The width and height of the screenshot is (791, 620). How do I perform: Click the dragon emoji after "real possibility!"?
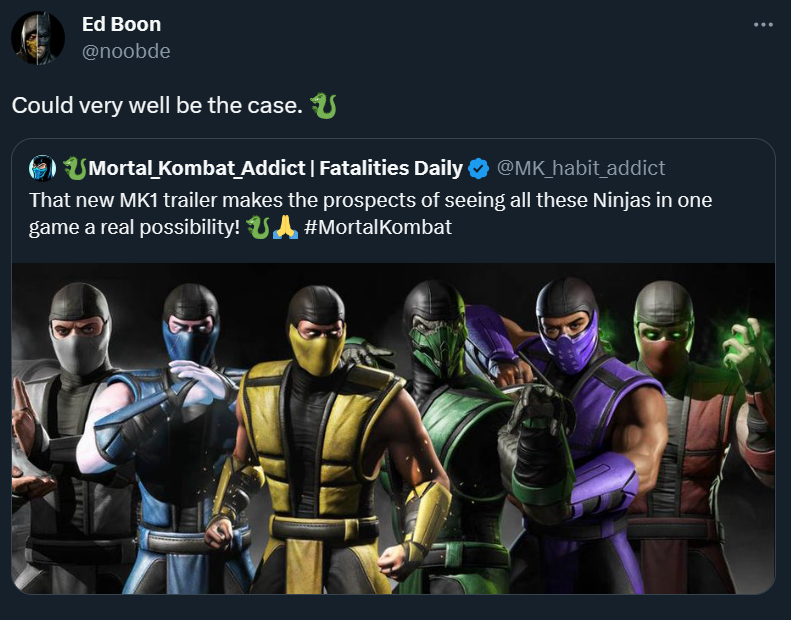pyautogui.click(x=257, y=227)
